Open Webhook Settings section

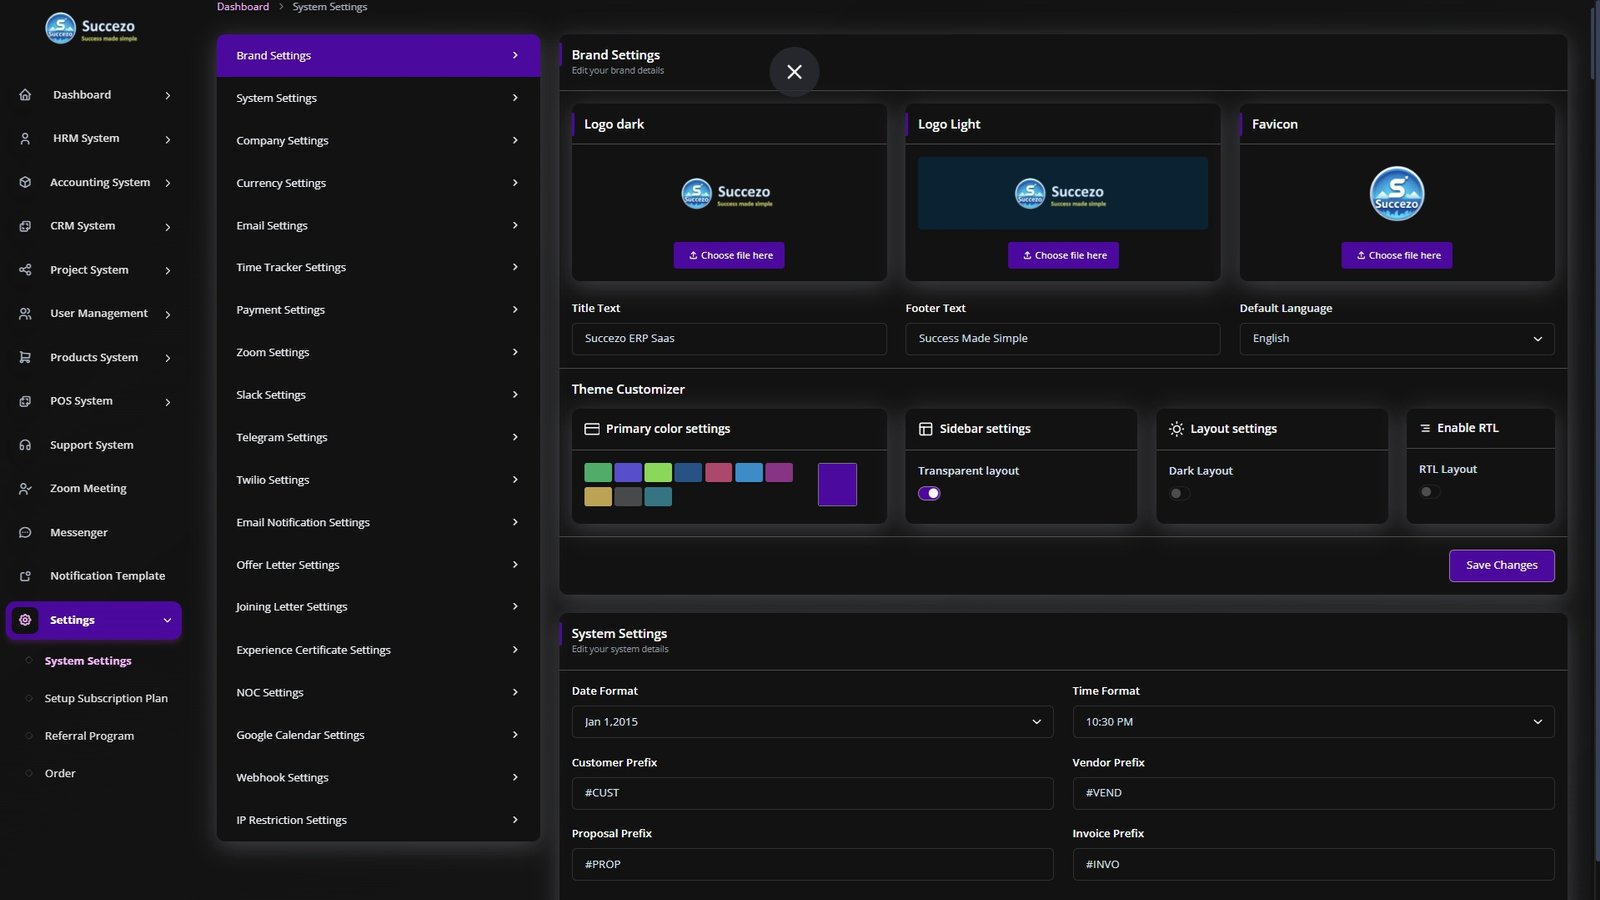(x=378, y=778)
